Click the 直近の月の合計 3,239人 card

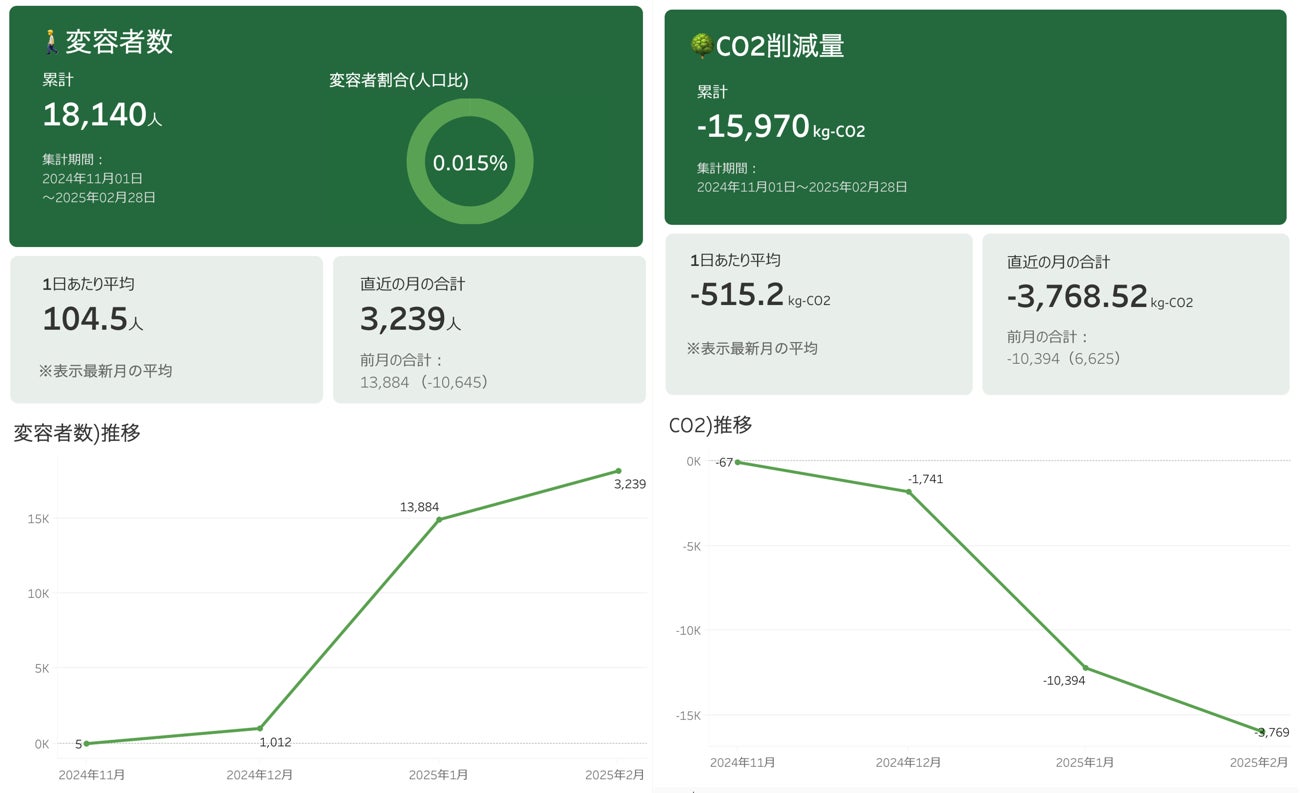pos(489,330)
